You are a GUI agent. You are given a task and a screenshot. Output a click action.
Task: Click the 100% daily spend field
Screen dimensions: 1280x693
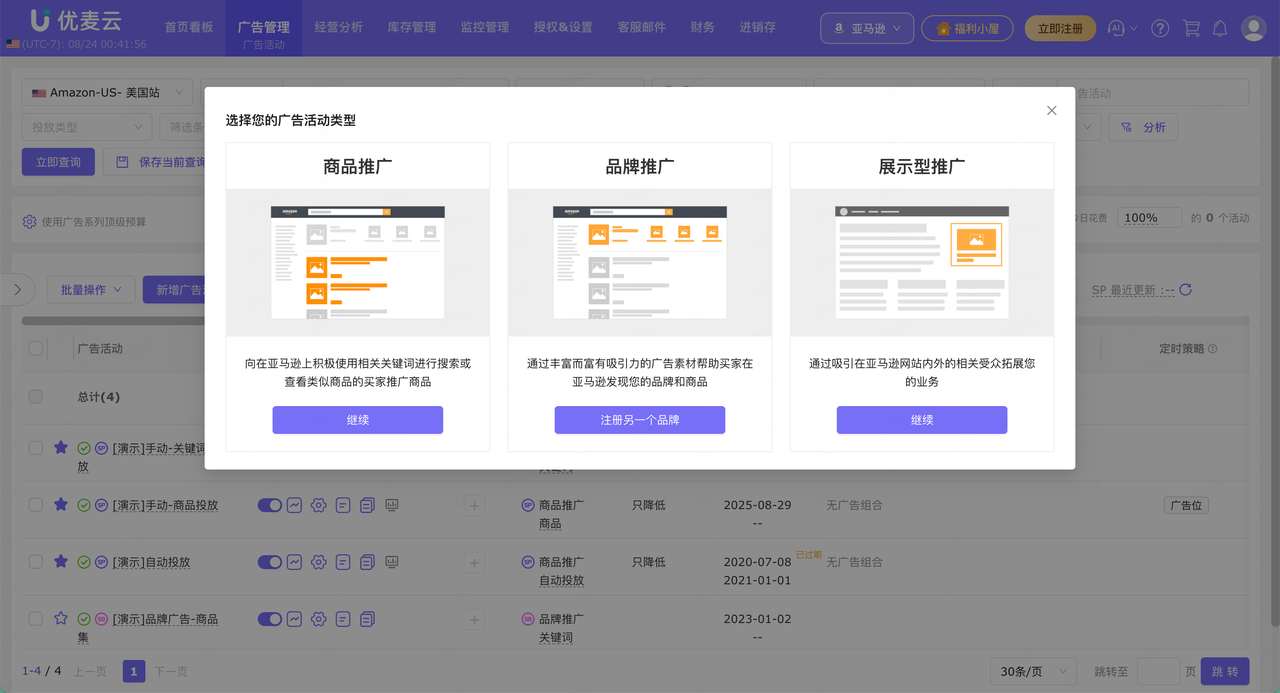coord(1149,218)
